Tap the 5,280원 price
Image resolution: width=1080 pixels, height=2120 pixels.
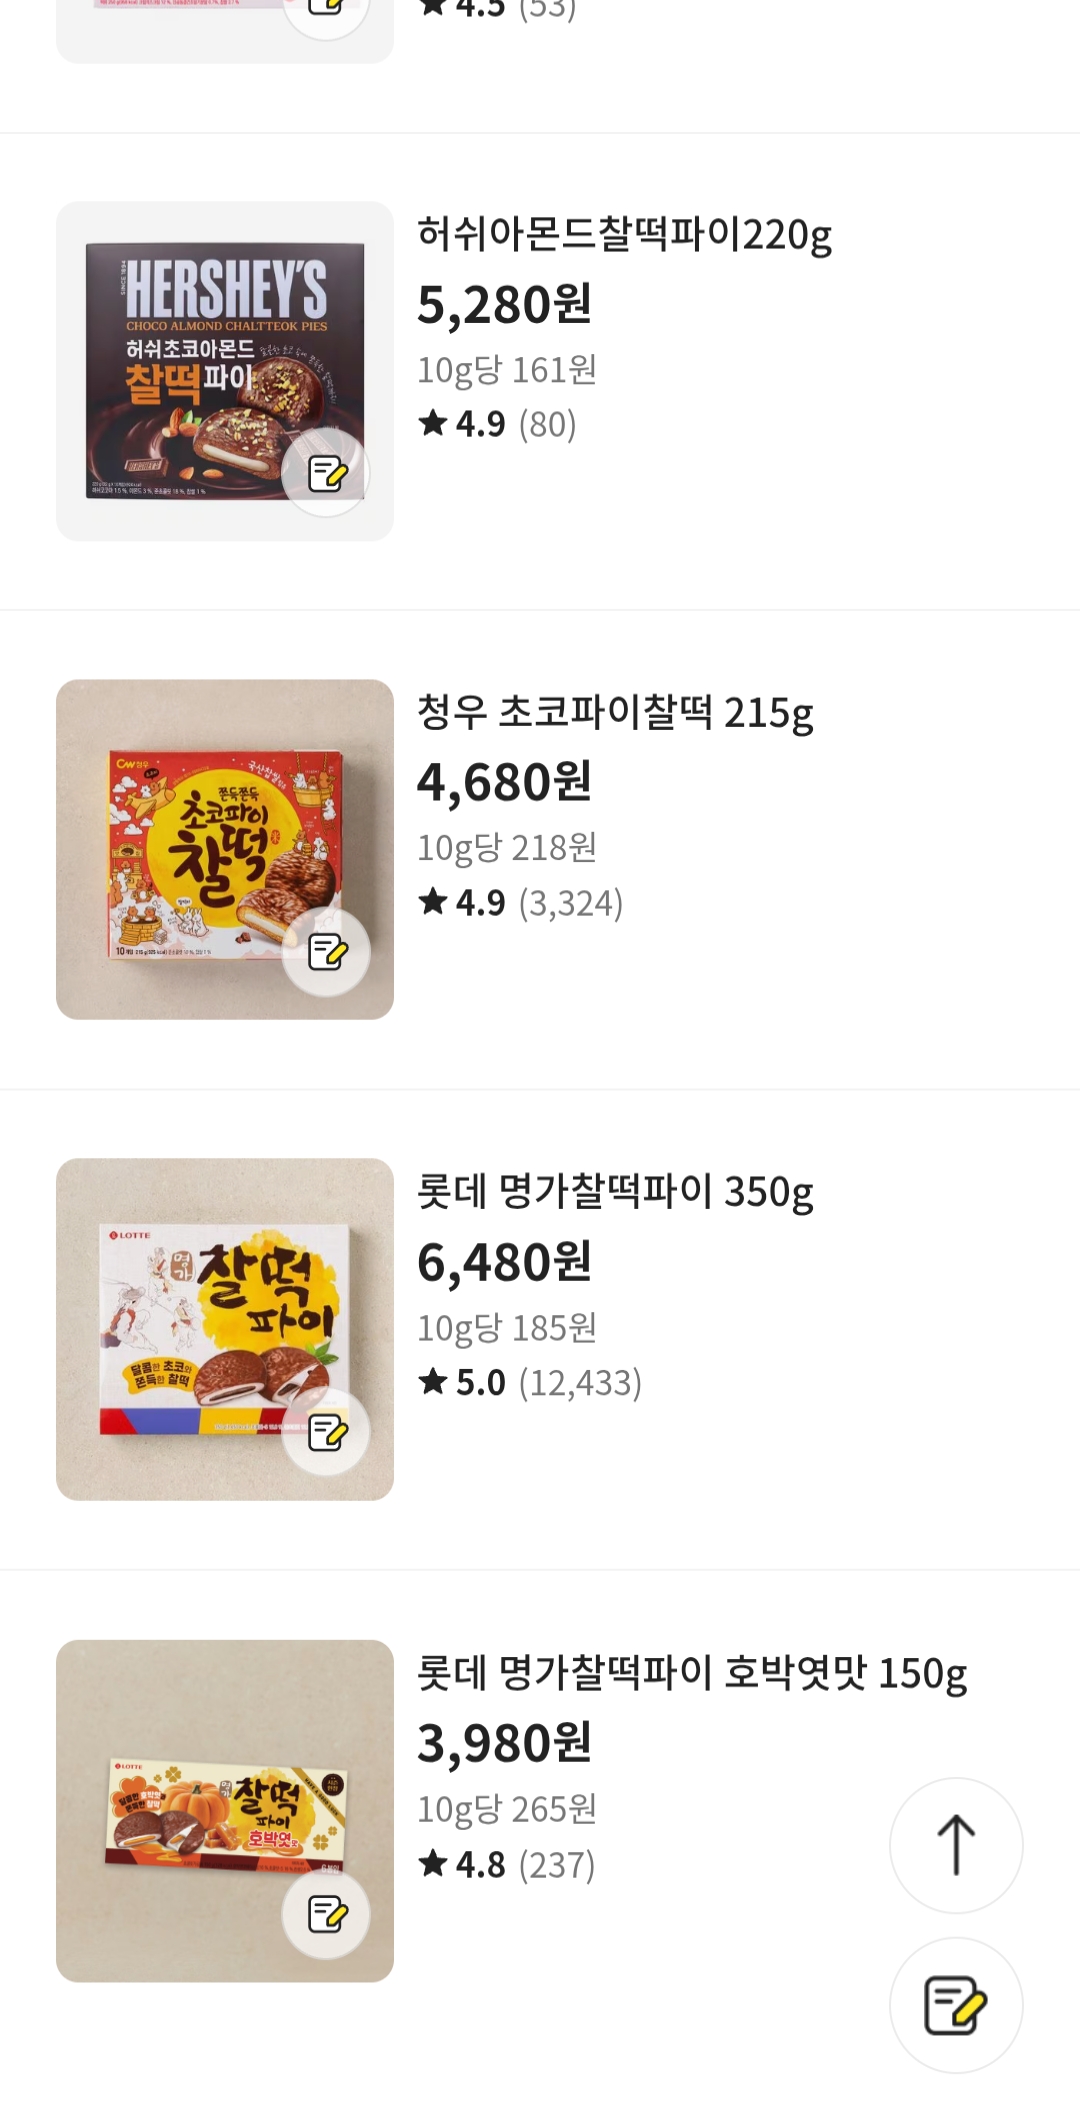point(504,305)
